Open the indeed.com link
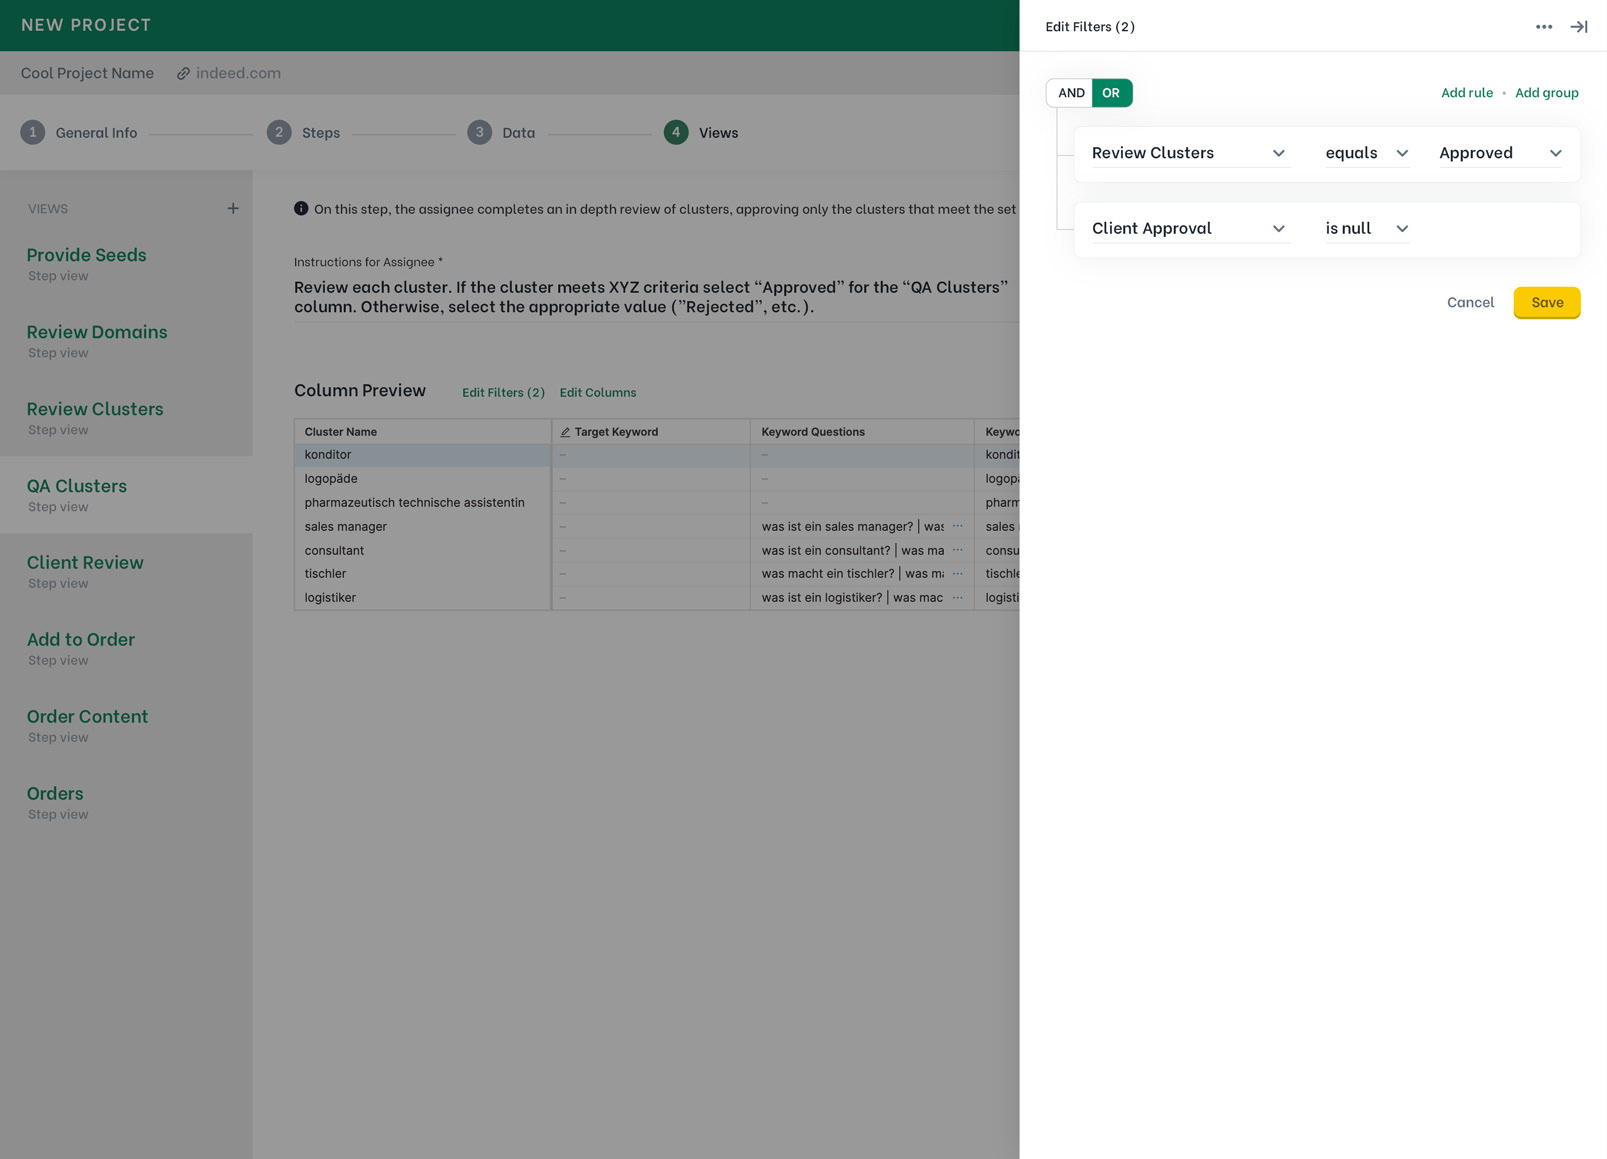 [x=238, y=73]
